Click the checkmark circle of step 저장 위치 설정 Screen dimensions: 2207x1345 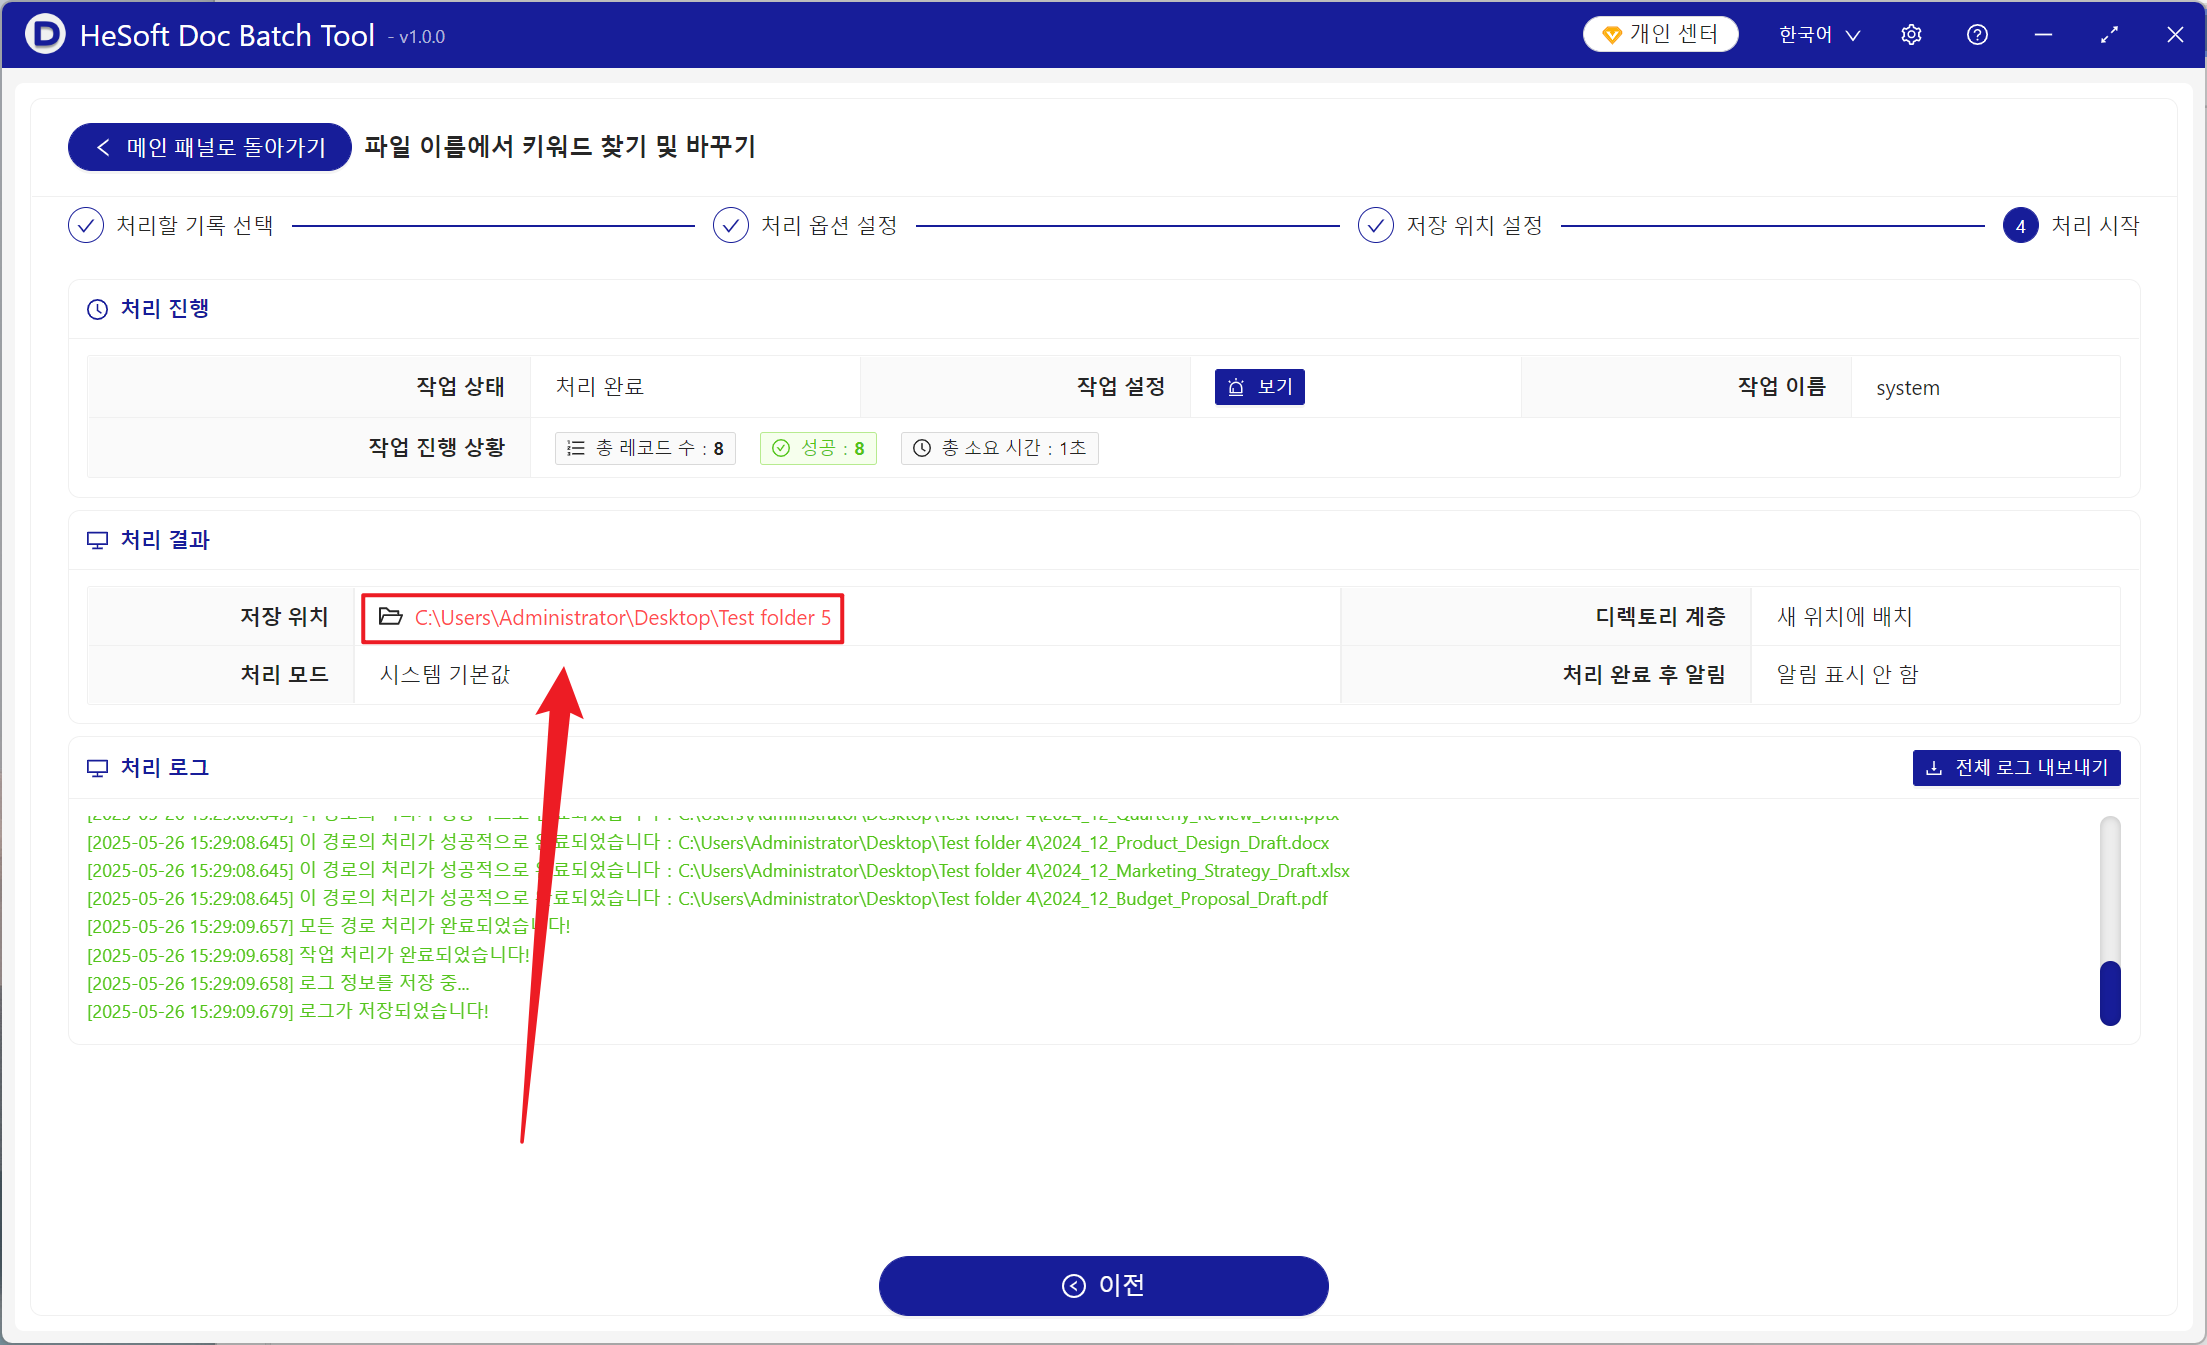tap(1376, 226)
